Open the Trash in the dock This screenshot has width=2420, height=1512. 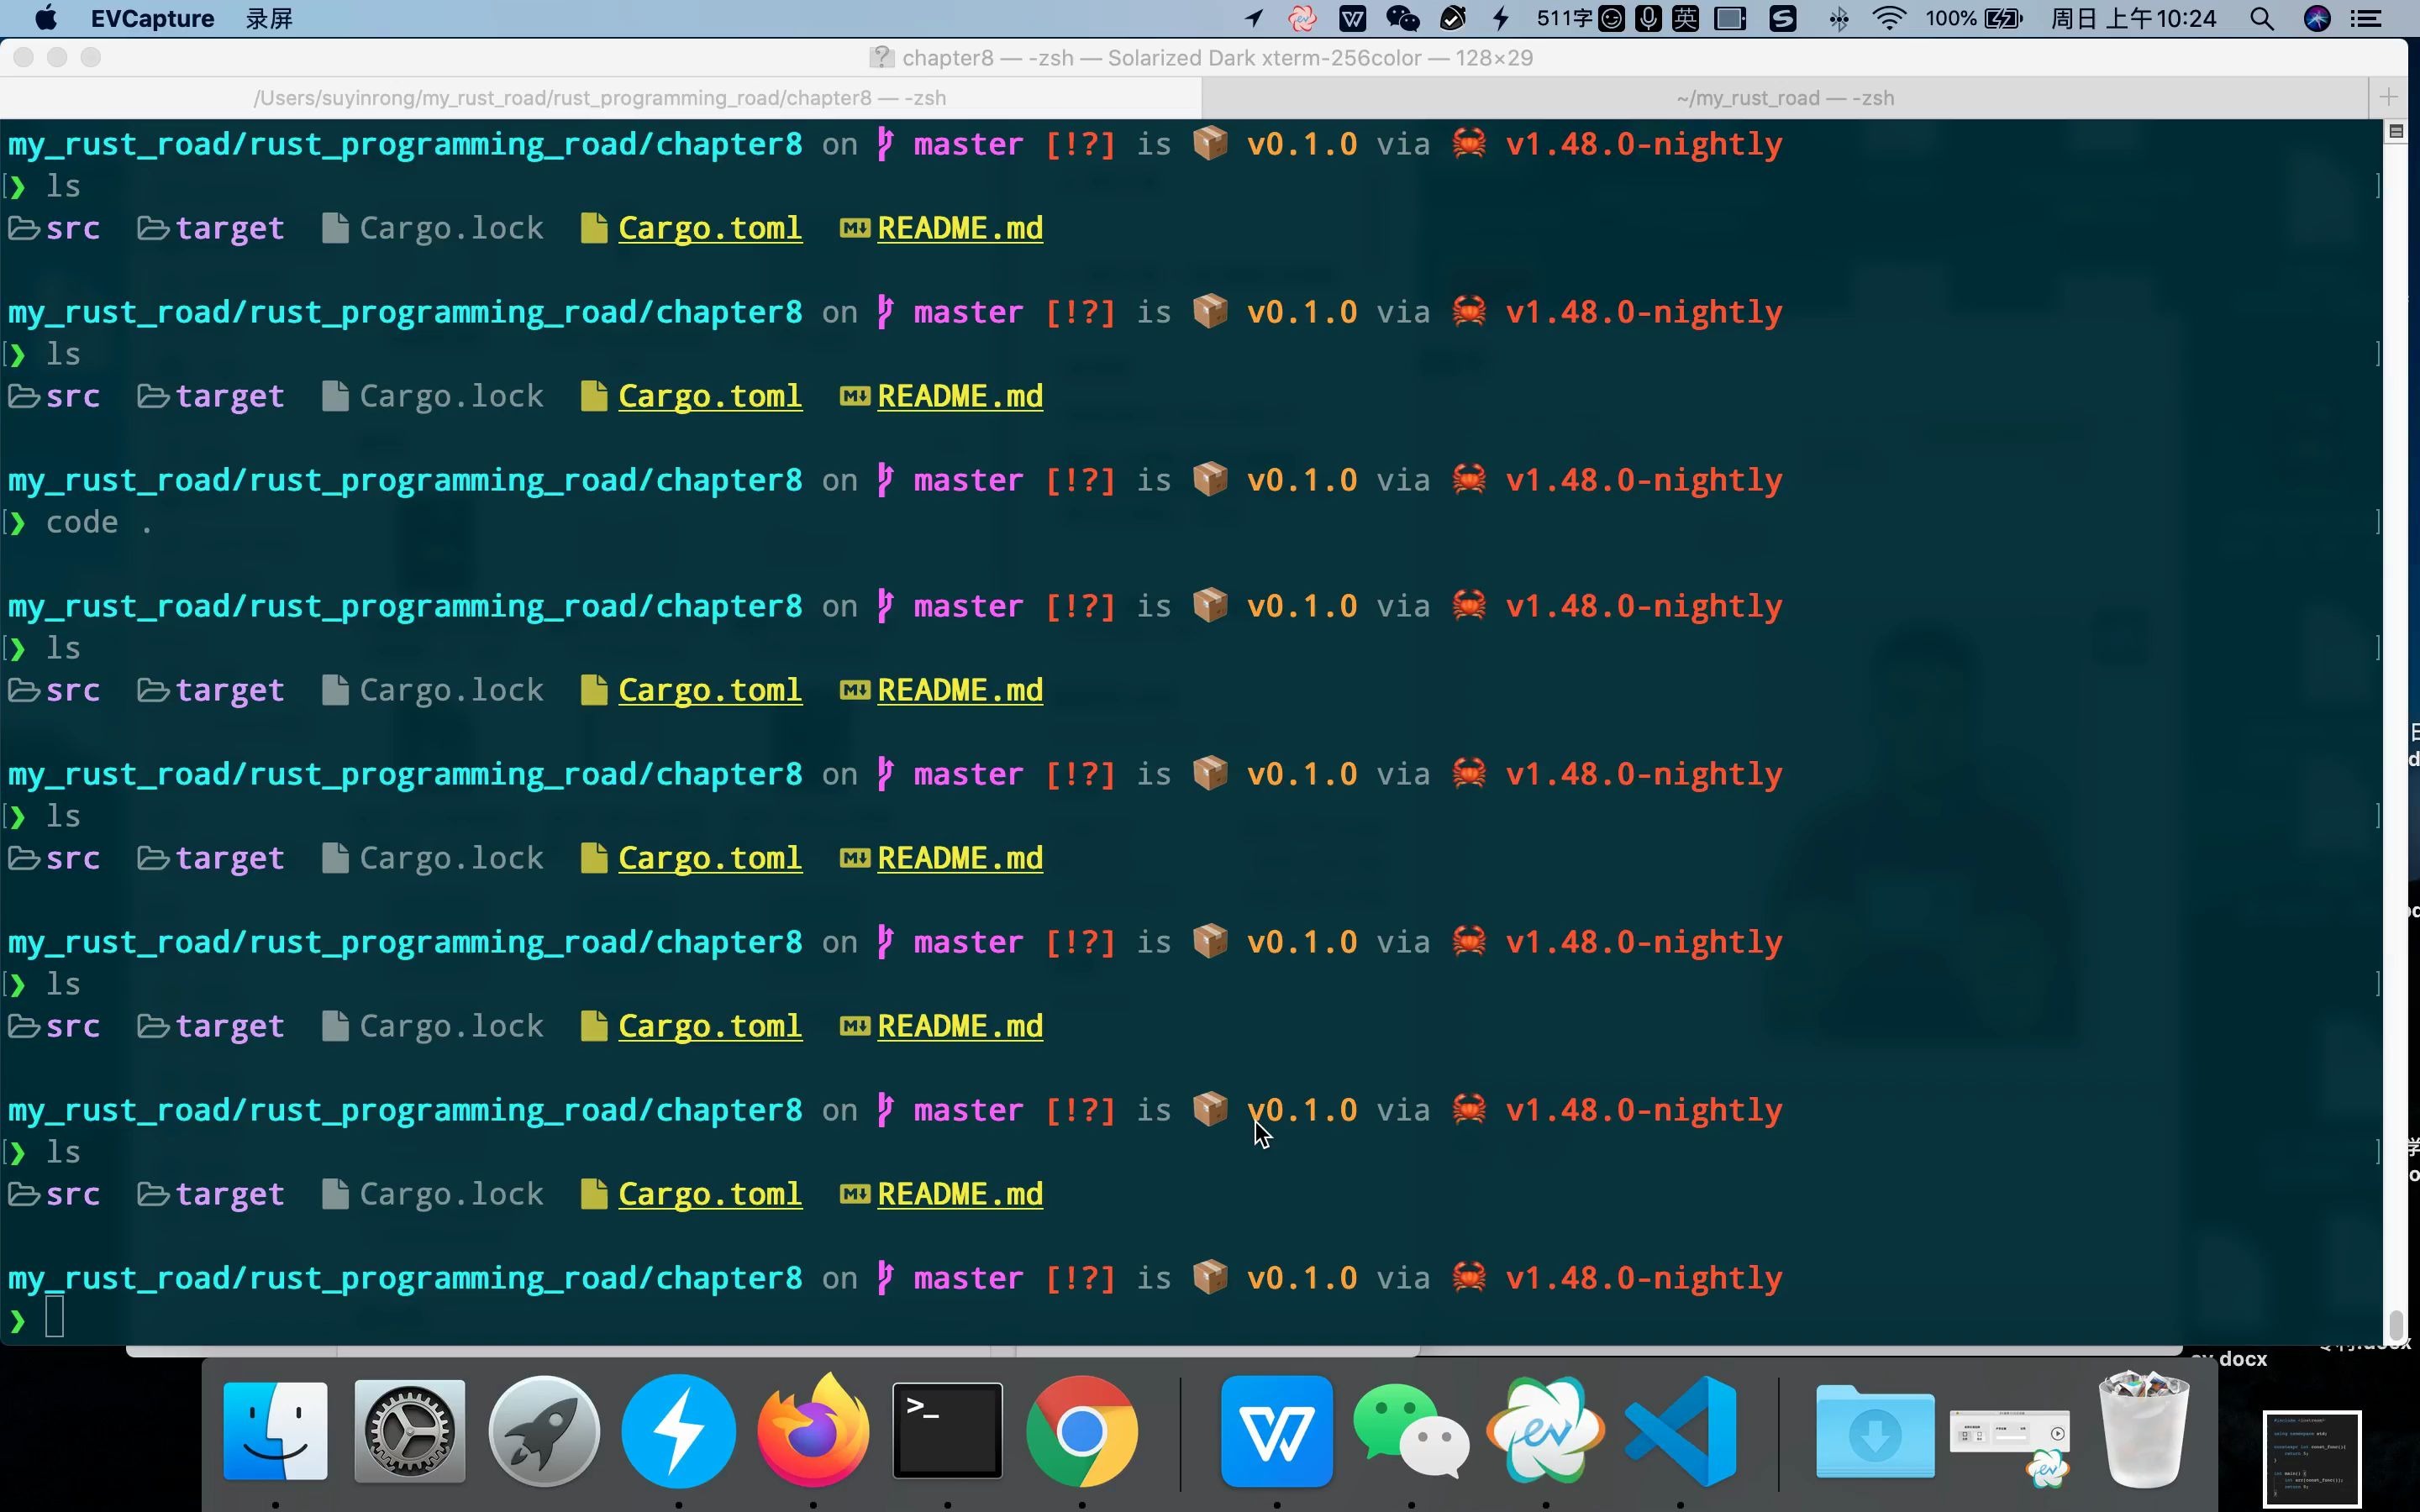[2143, 1432]
